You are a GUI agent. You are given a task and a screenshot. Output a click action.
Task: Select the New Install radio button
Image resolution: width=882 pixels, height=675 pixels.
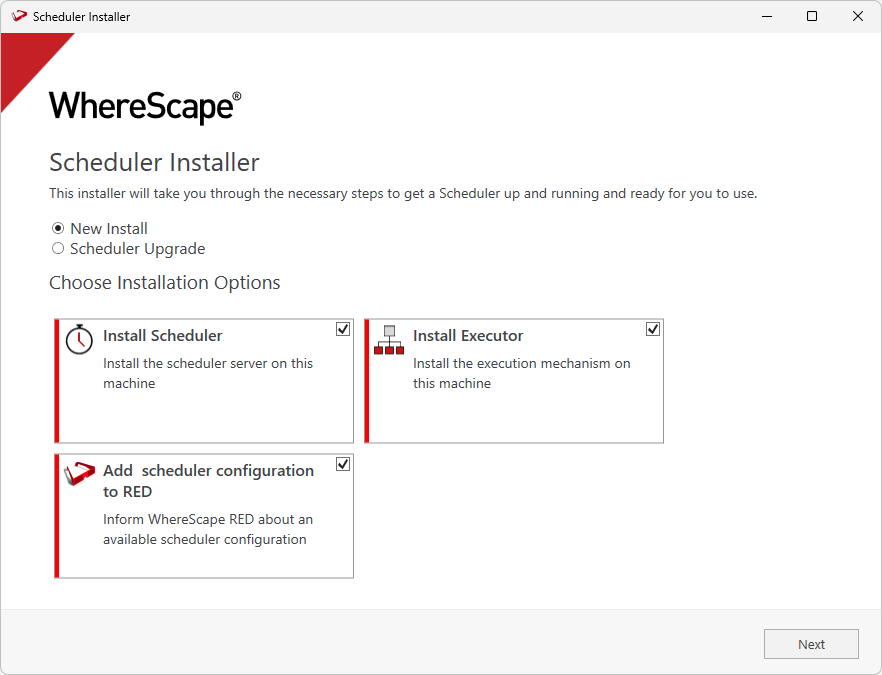(58, 228)
